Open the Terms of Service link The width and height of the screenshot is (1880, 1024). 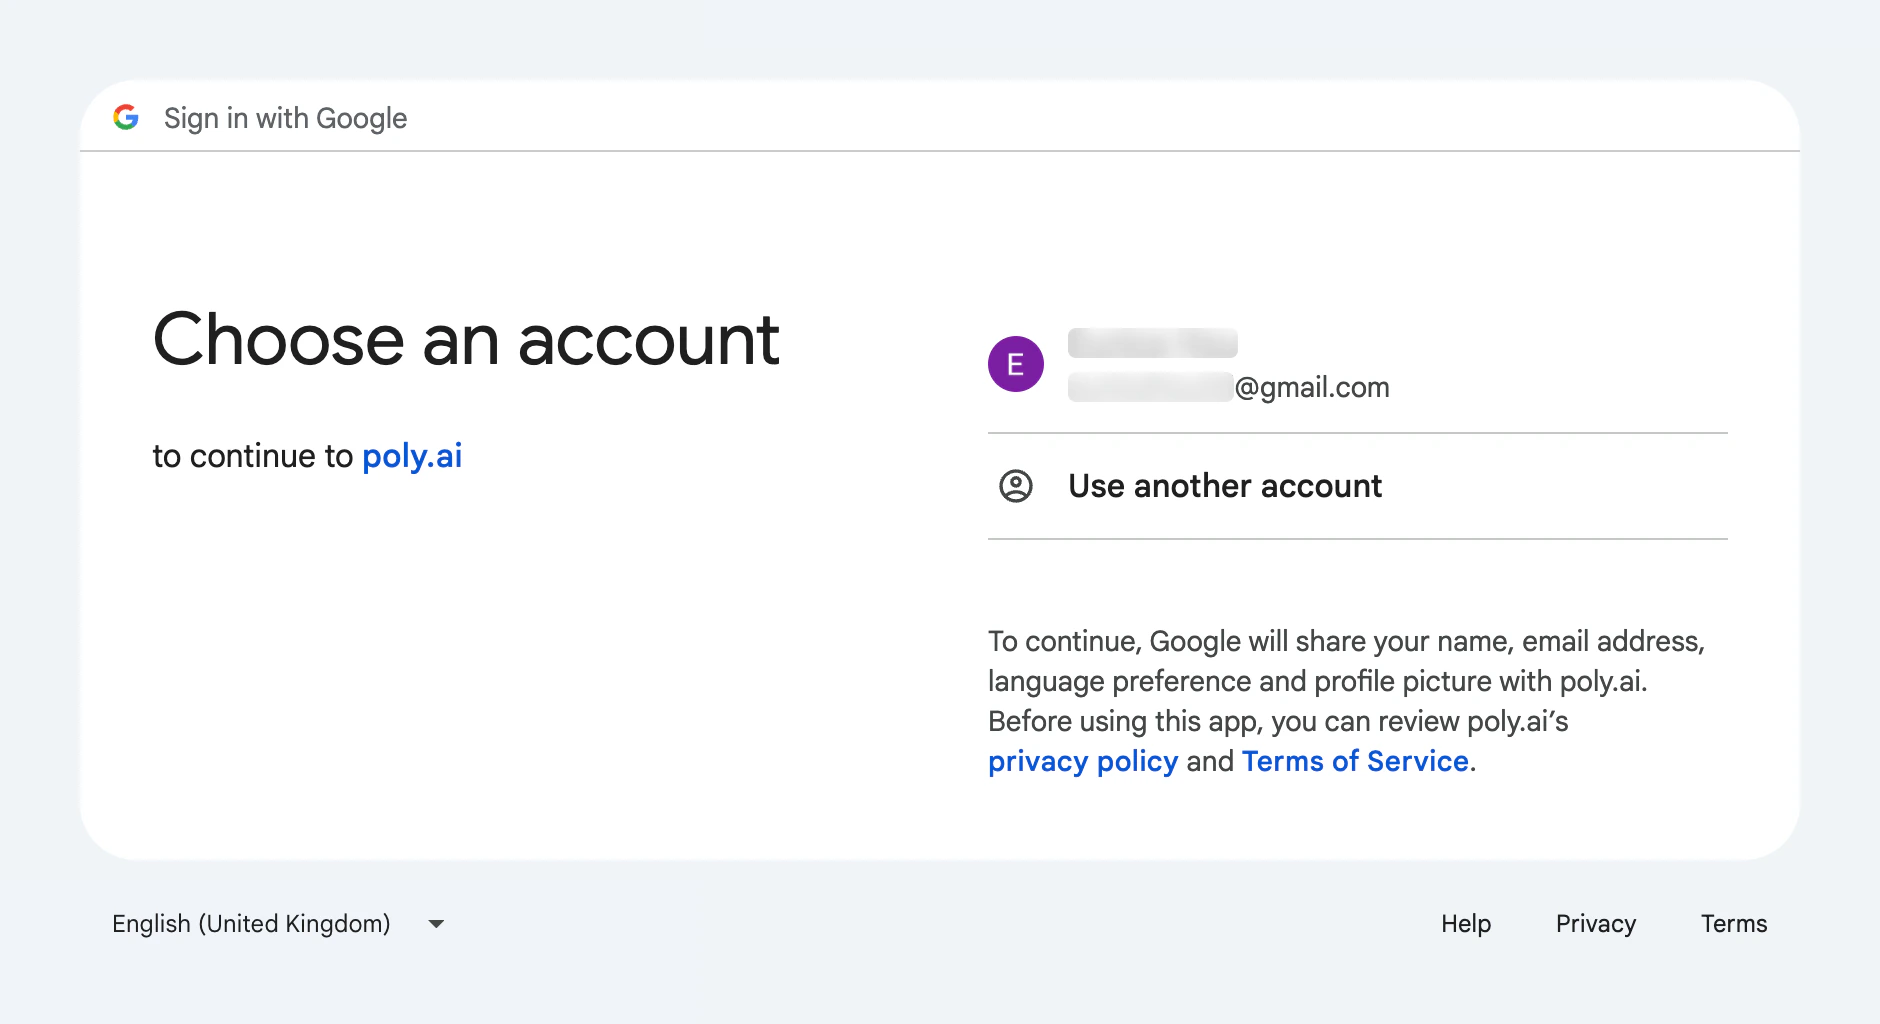tap(1354, 761)
